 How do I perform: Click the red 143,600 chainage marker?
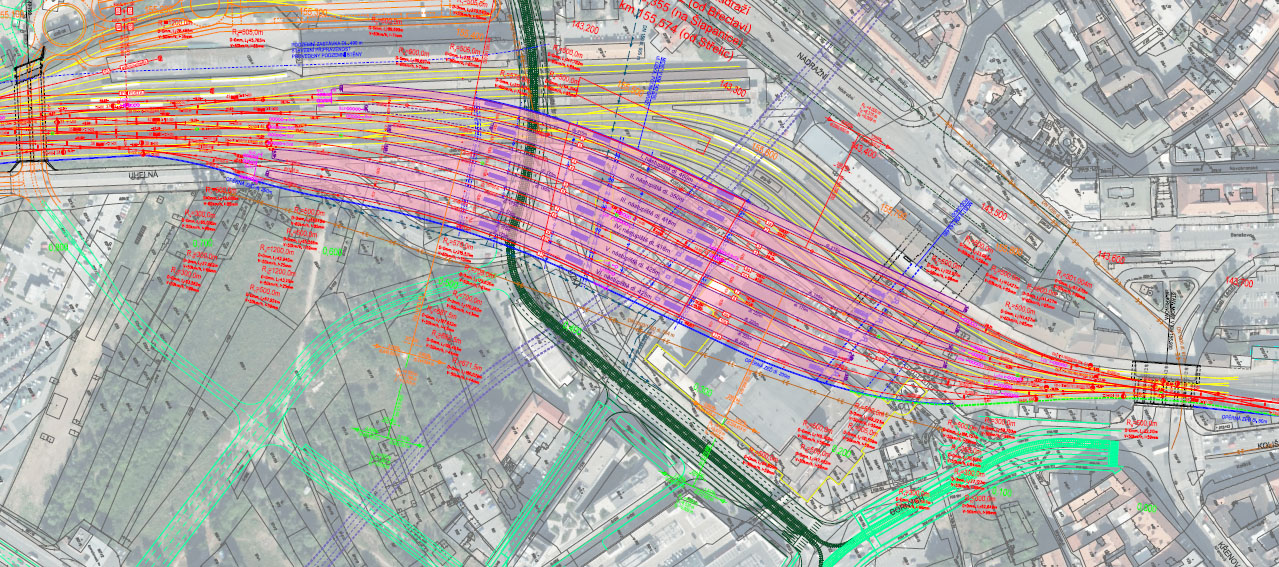1112,259
